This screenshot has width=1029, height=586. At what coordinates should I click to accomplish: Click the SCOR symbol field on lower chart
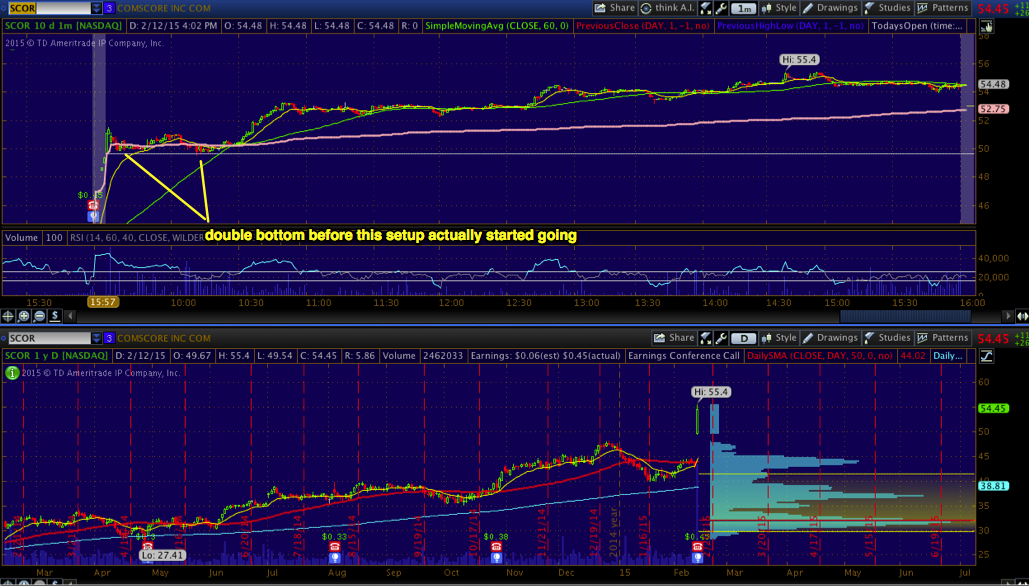(50, 338)
